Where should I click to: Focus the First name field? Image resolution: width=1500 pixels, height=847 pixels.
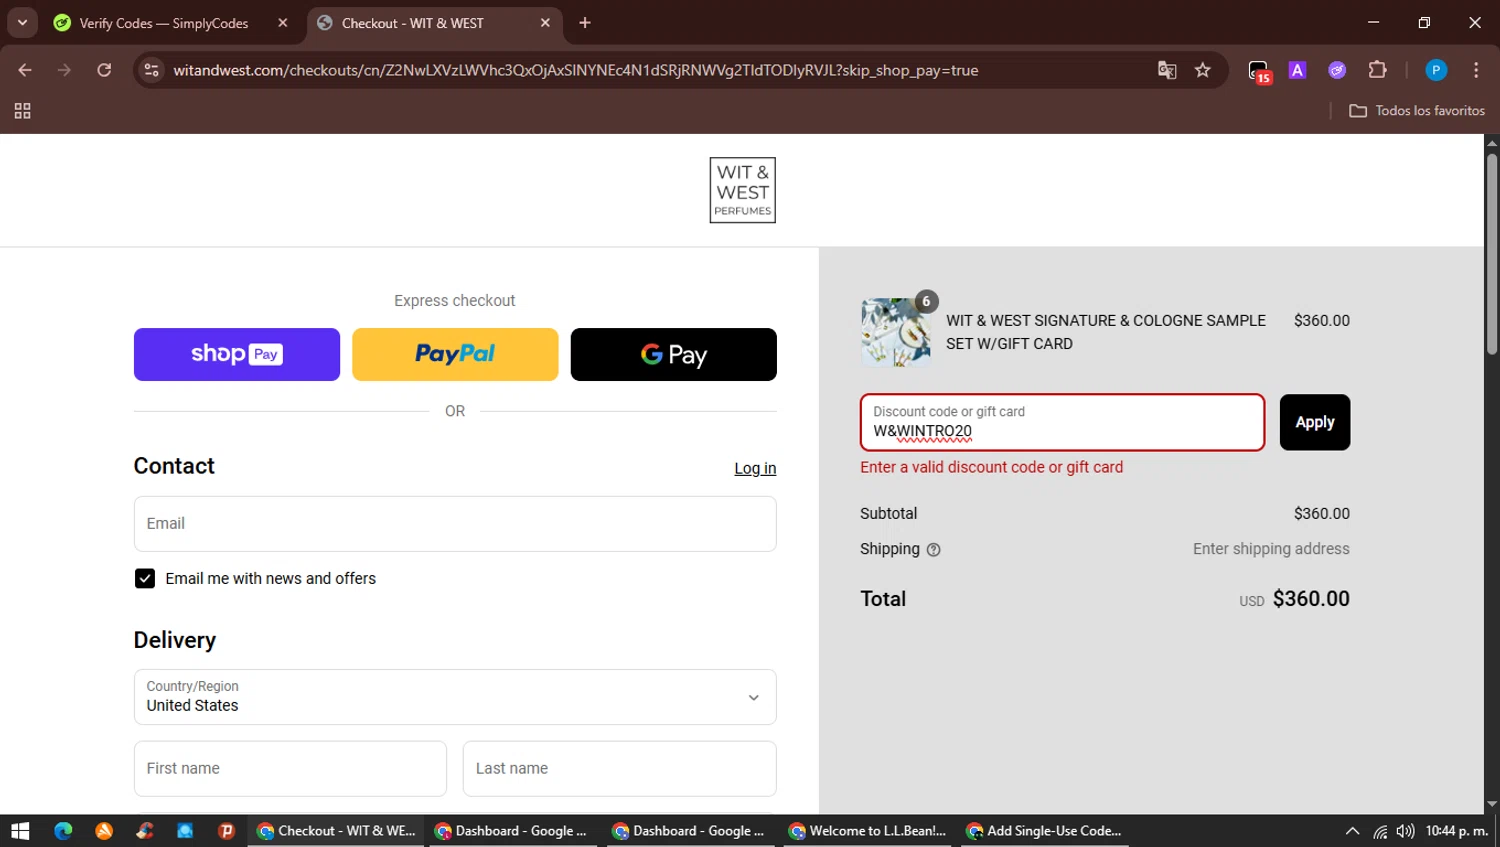tap(290, 769)
